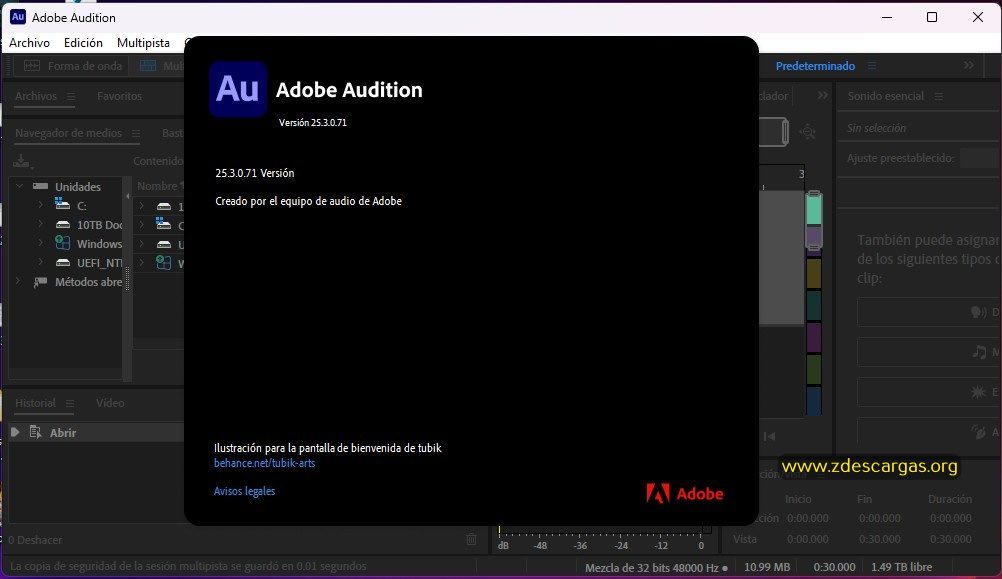Viewport: 1002px width, 579px height.
Task: Click the Métodos abreviados shortcut icon
Action: [40, 282]
